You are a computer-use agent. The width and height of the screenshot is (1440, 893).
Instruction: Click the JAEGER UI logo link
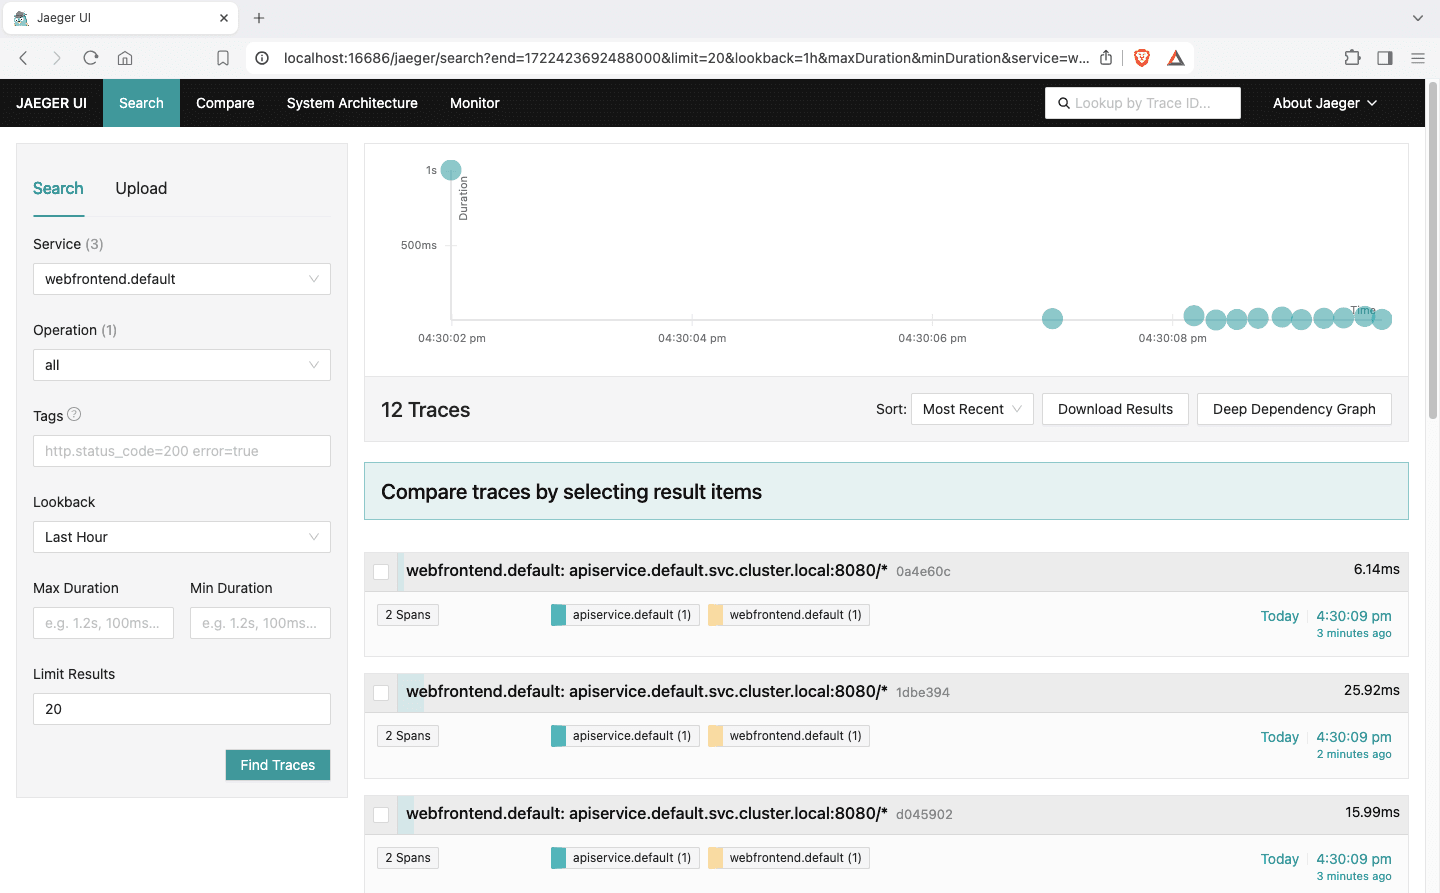pos(51,103)
